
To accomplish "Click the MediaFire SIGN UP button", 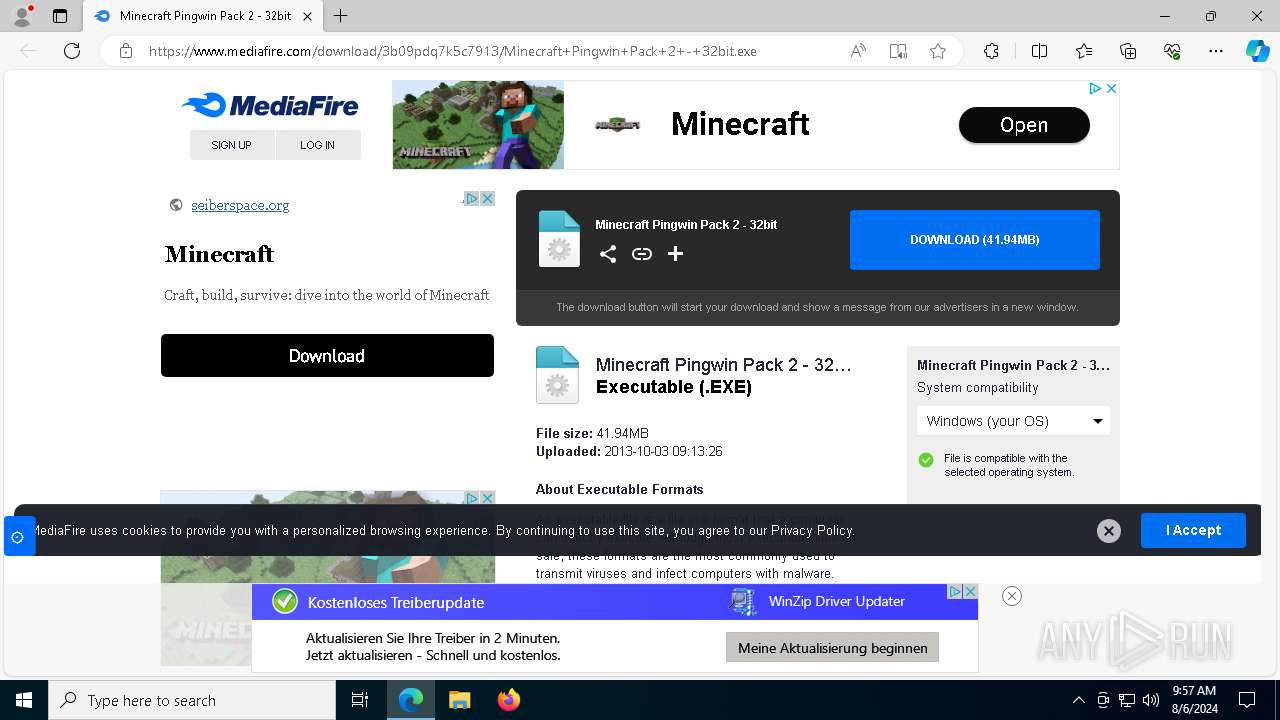I will pos(231,145).
